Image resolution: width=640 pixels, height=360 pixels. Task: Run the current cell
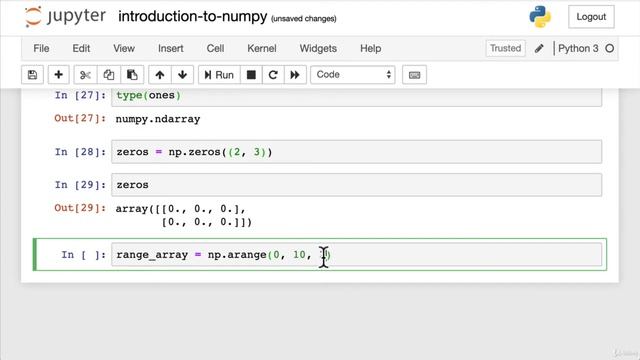click(x=219, y=75)
